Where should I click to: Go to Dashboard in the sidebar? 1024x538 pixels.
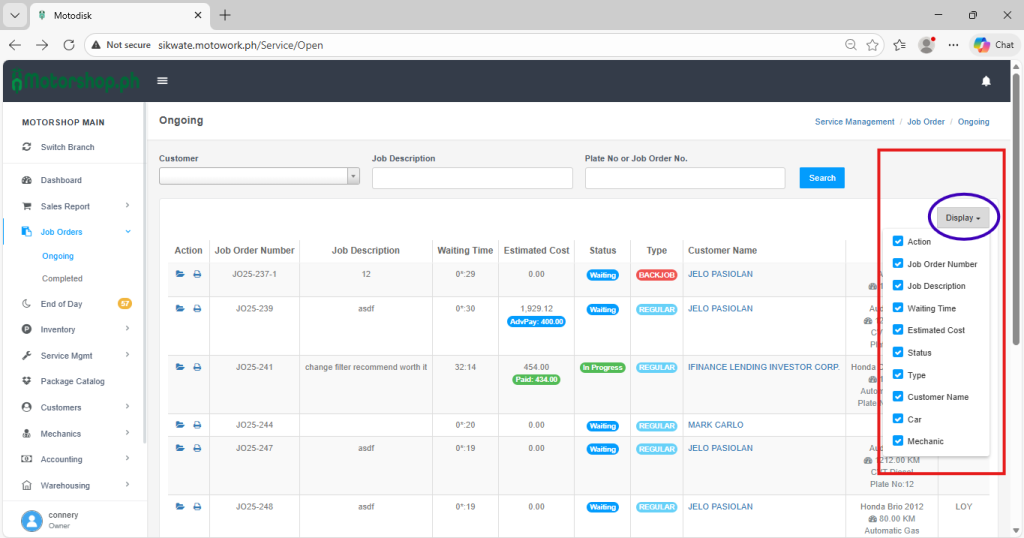pos(61,180)
